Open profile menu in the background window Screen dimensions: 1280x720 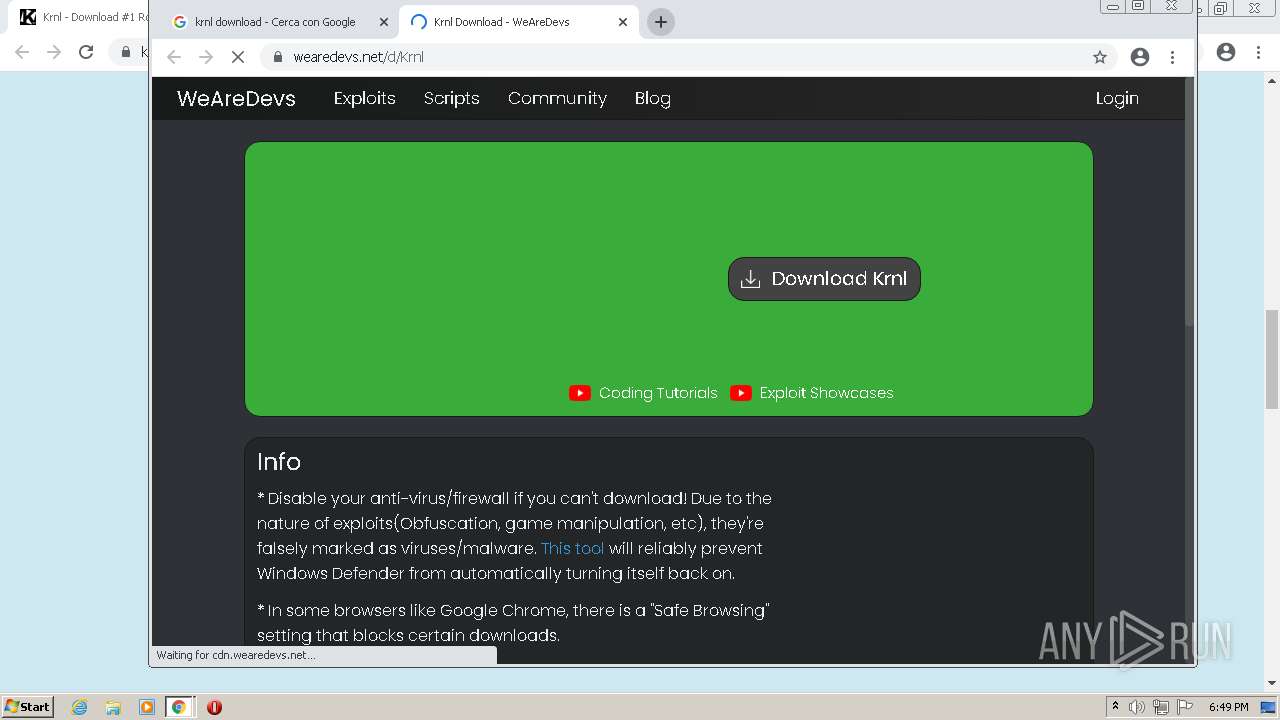[1226, 52]
